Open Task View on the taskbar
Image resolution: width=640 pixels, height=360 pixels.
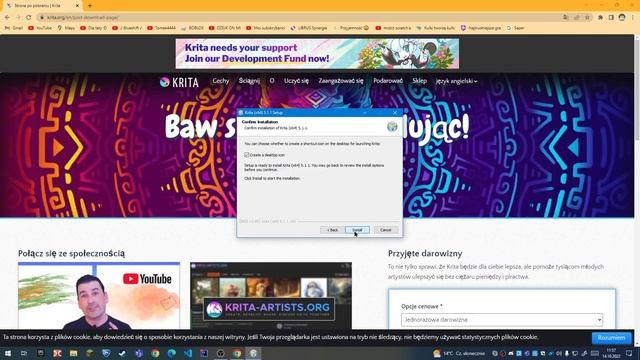(24, 353)
